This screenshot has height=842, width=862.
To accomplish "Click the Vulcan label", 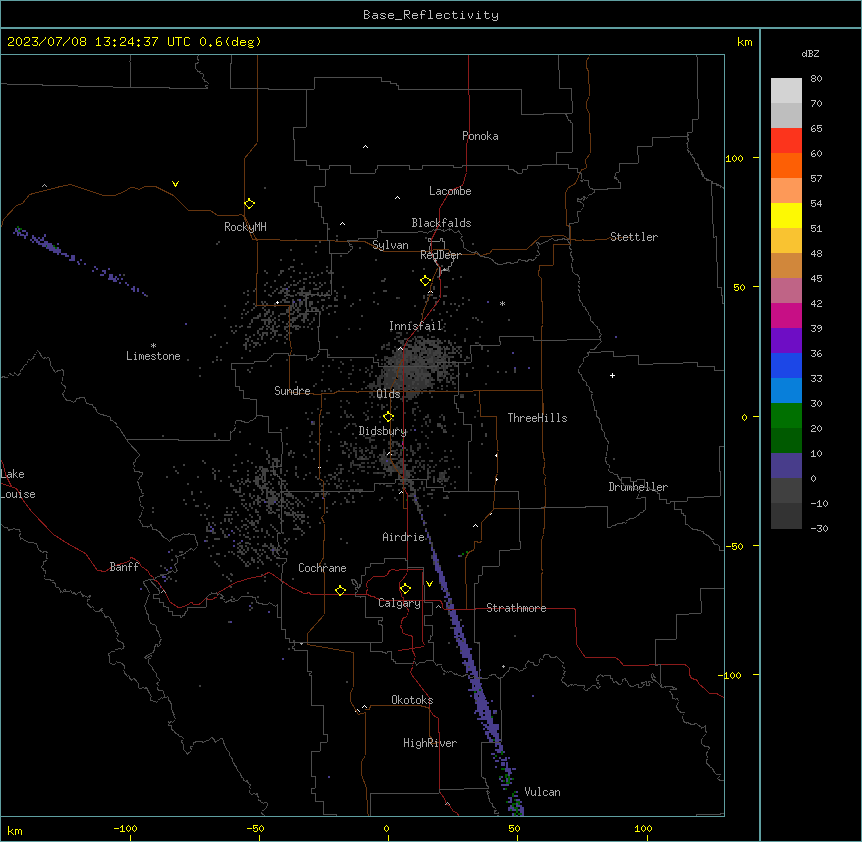I will [543, 792].
